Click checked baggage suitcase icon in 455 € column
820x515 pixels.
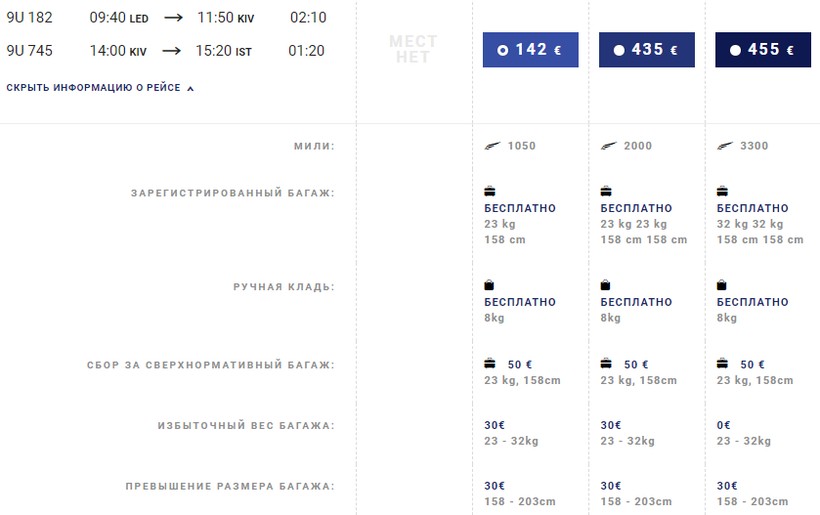[x=723, y=191]
